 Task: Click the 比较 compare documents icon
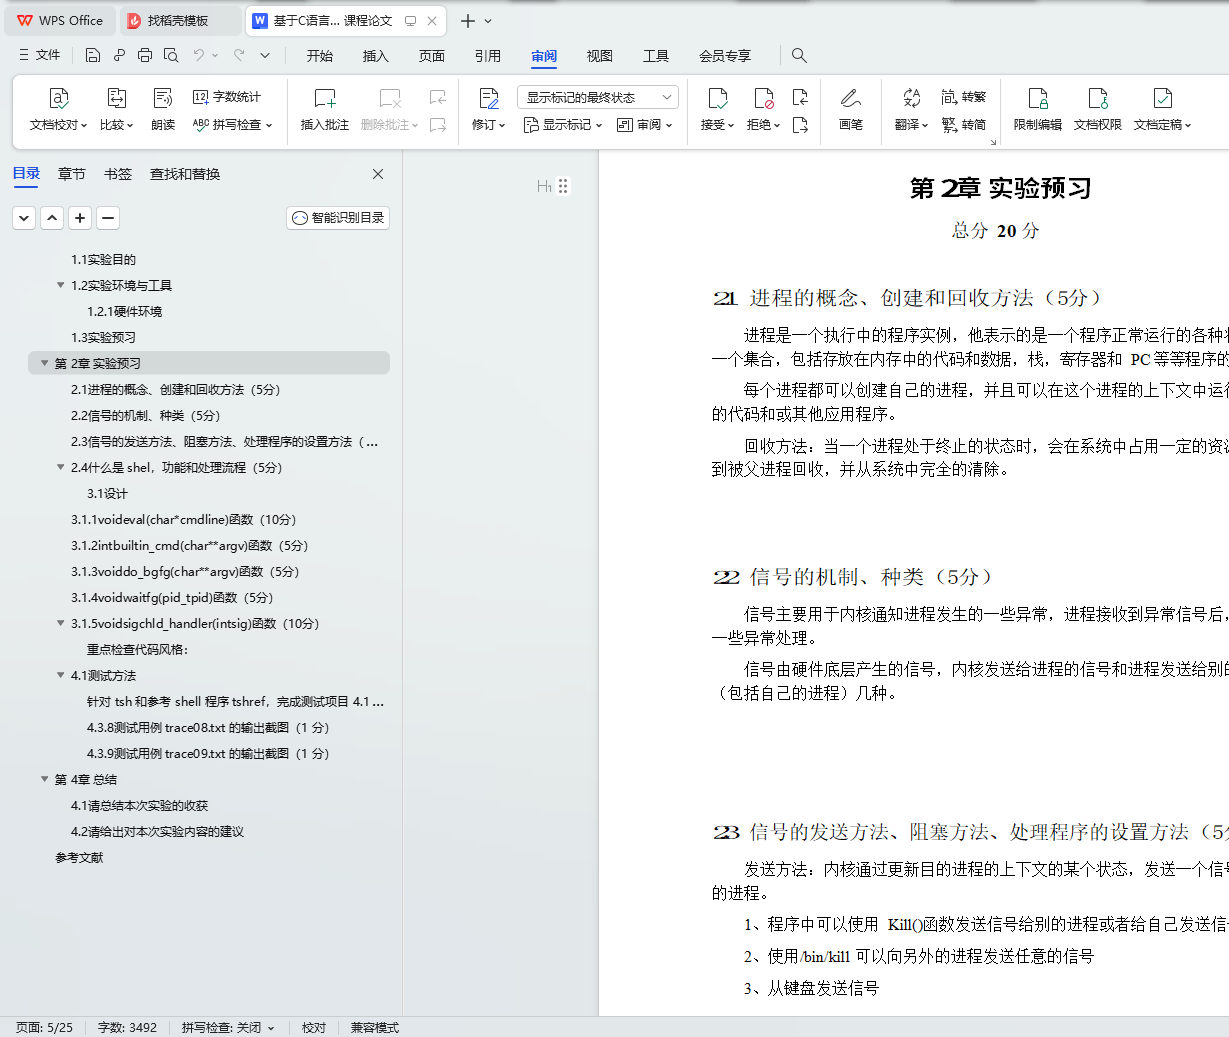coord(117,98)
